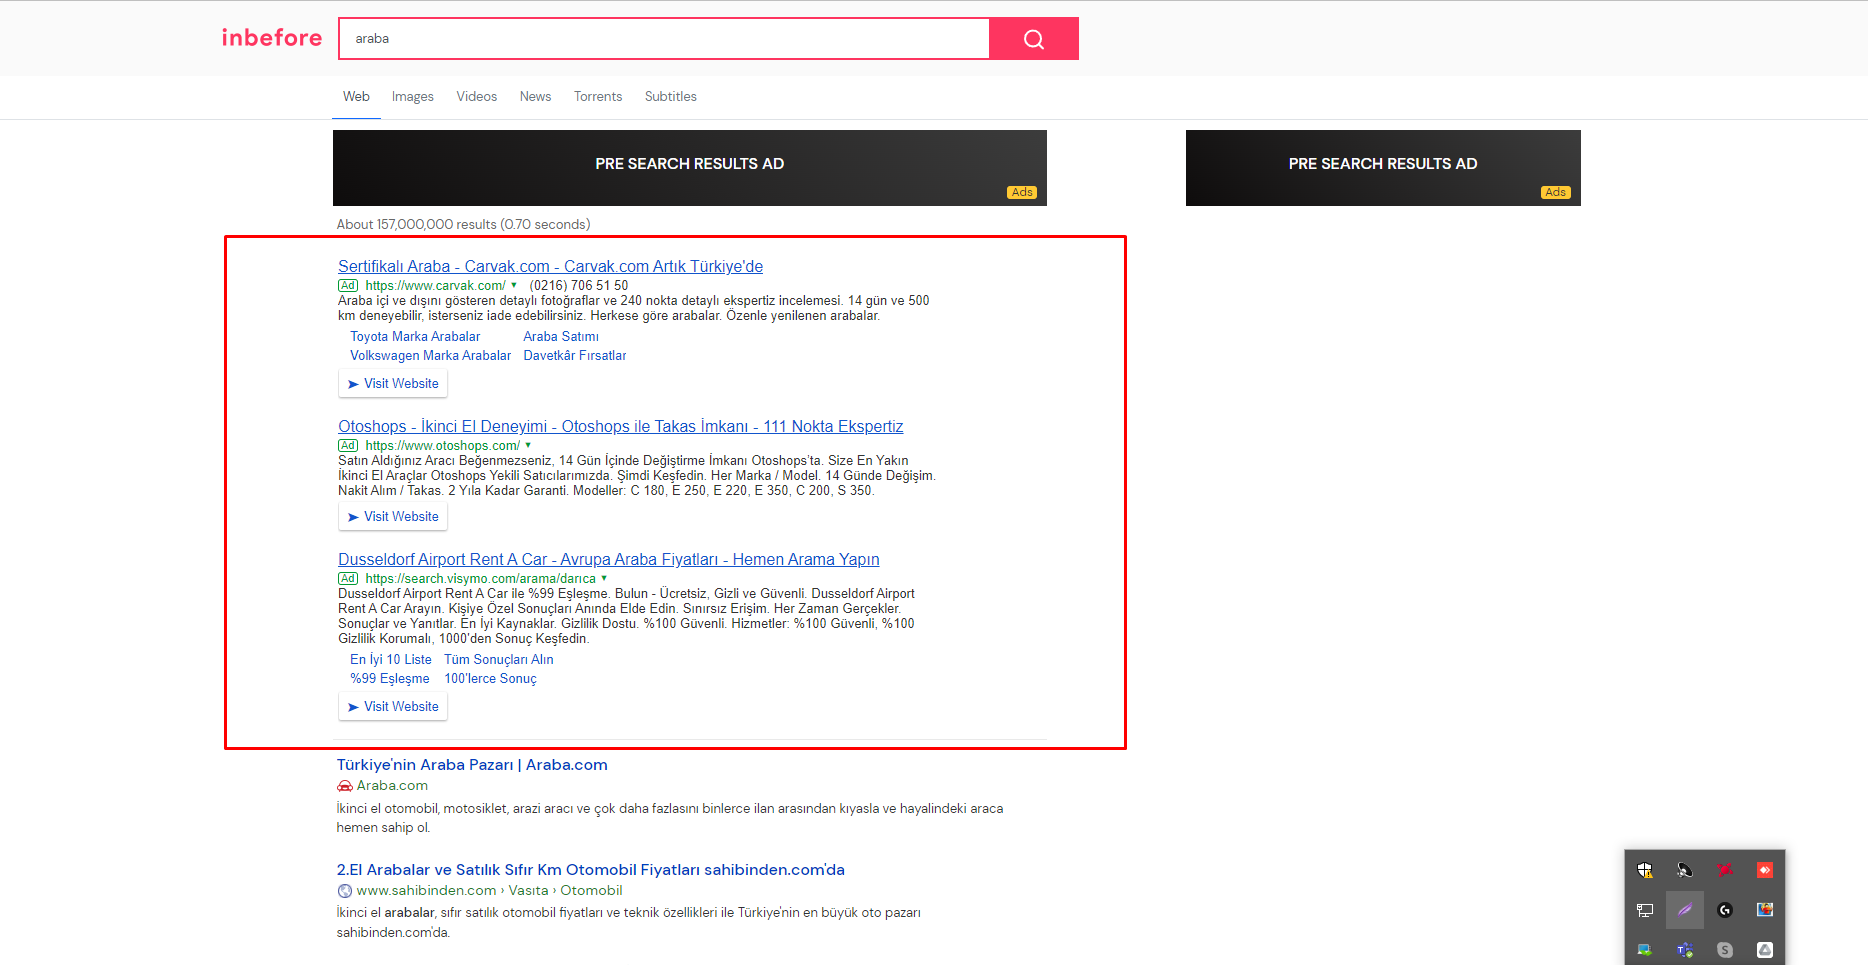The width and height of the screenshot is (1868, 965).
Task: Open AnyDesk from the system tray
Action: pyautogui.click(x=1765, y=870)
